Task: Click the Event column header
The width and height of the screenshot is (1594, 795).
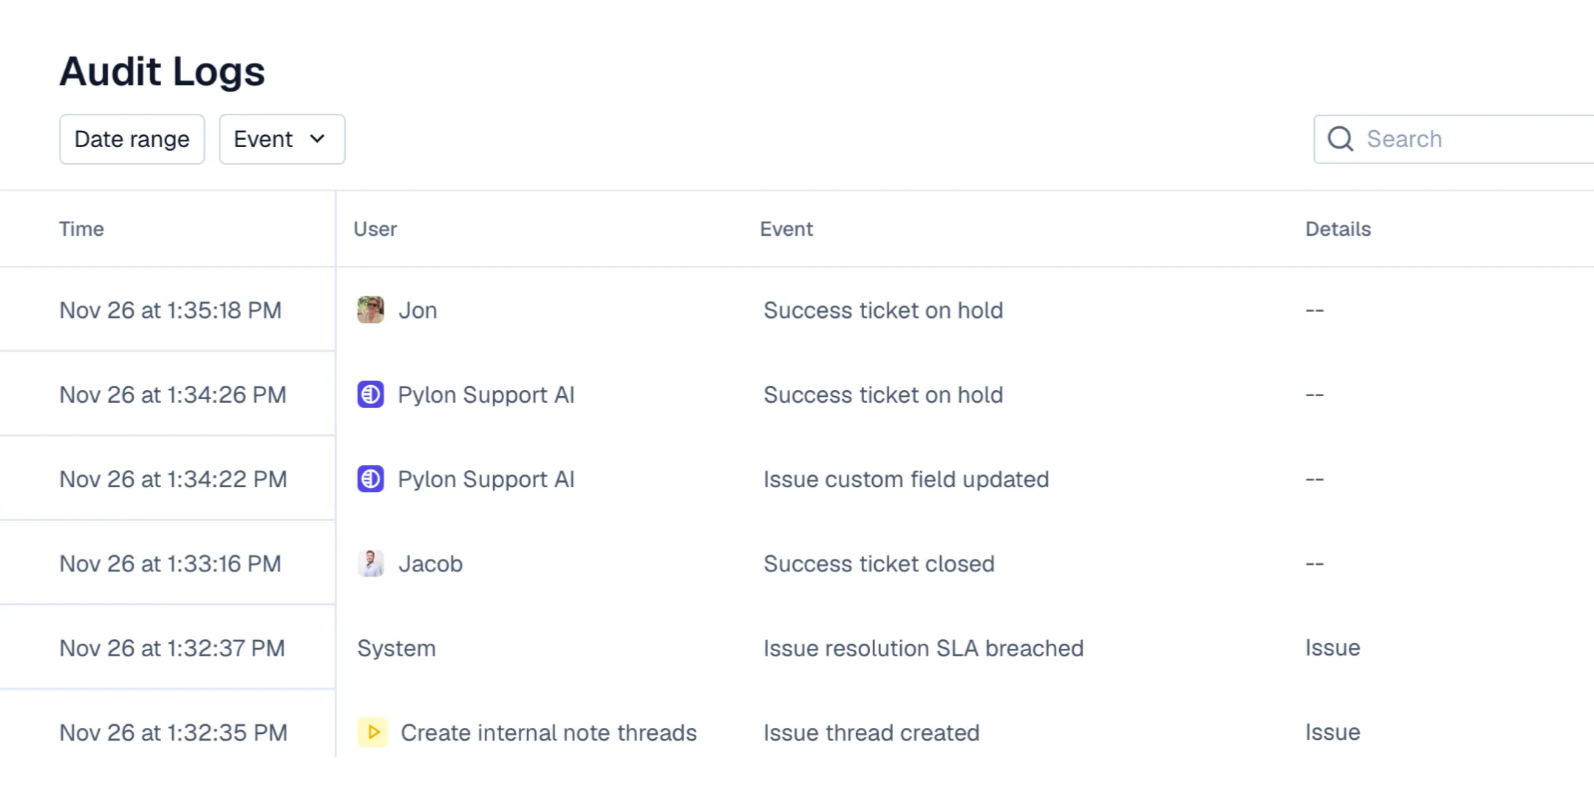Action: click(x=786, y=229)
